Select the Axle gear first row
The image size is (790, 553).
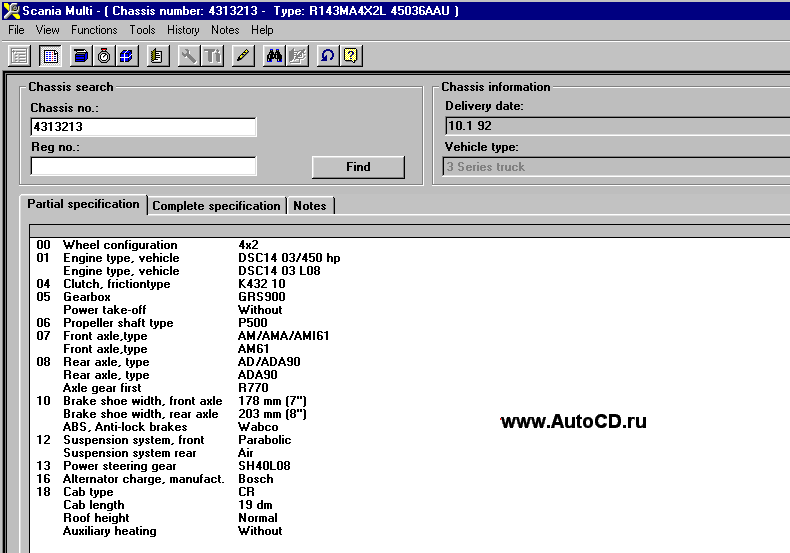411,388
